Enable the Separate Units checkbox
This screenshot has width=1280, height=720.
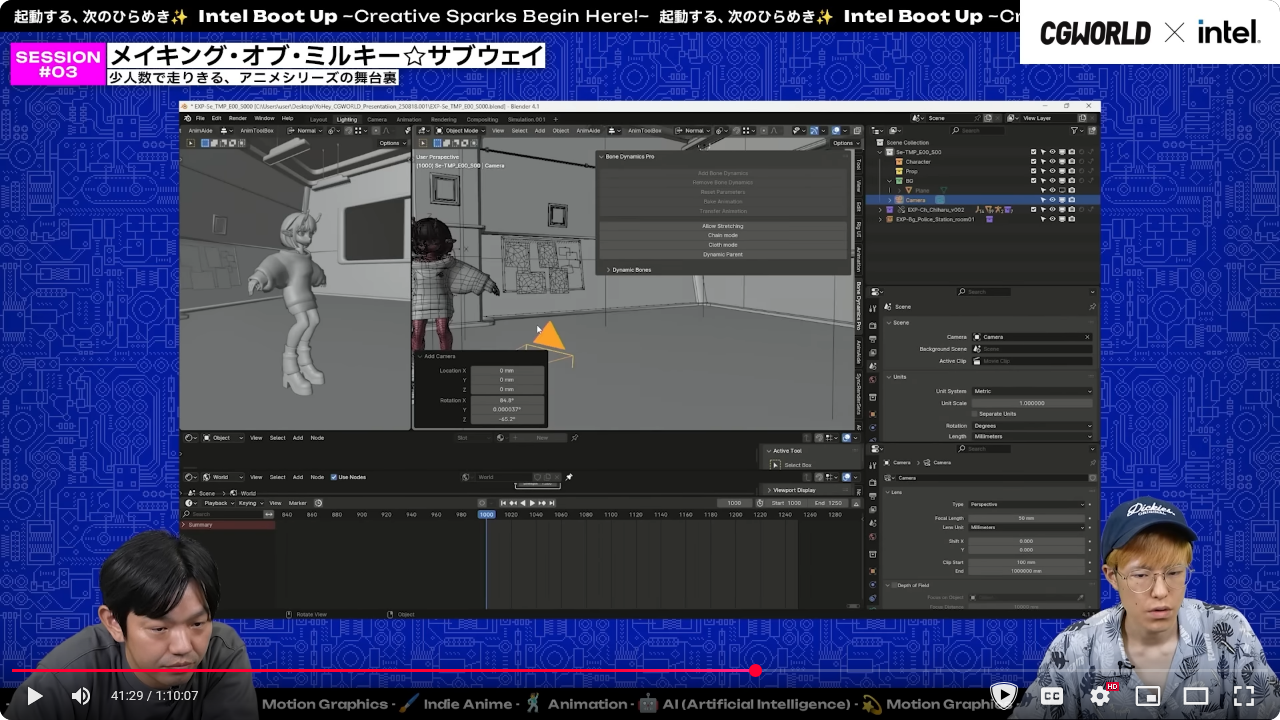coord(975,413)
